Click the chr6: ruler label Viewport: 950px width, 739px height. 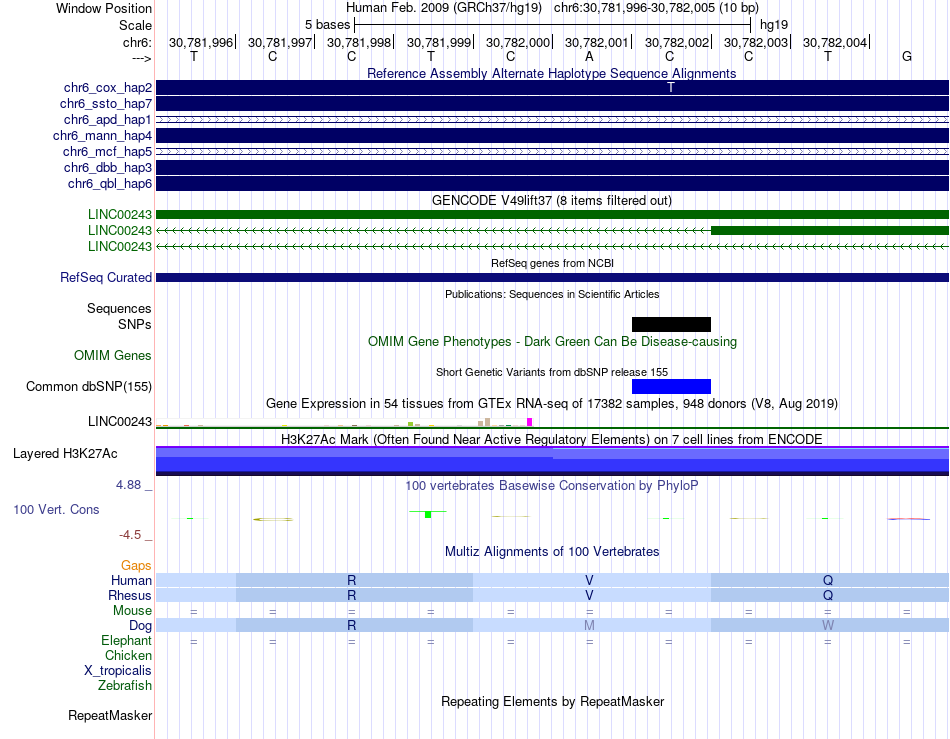coord(138,42)
